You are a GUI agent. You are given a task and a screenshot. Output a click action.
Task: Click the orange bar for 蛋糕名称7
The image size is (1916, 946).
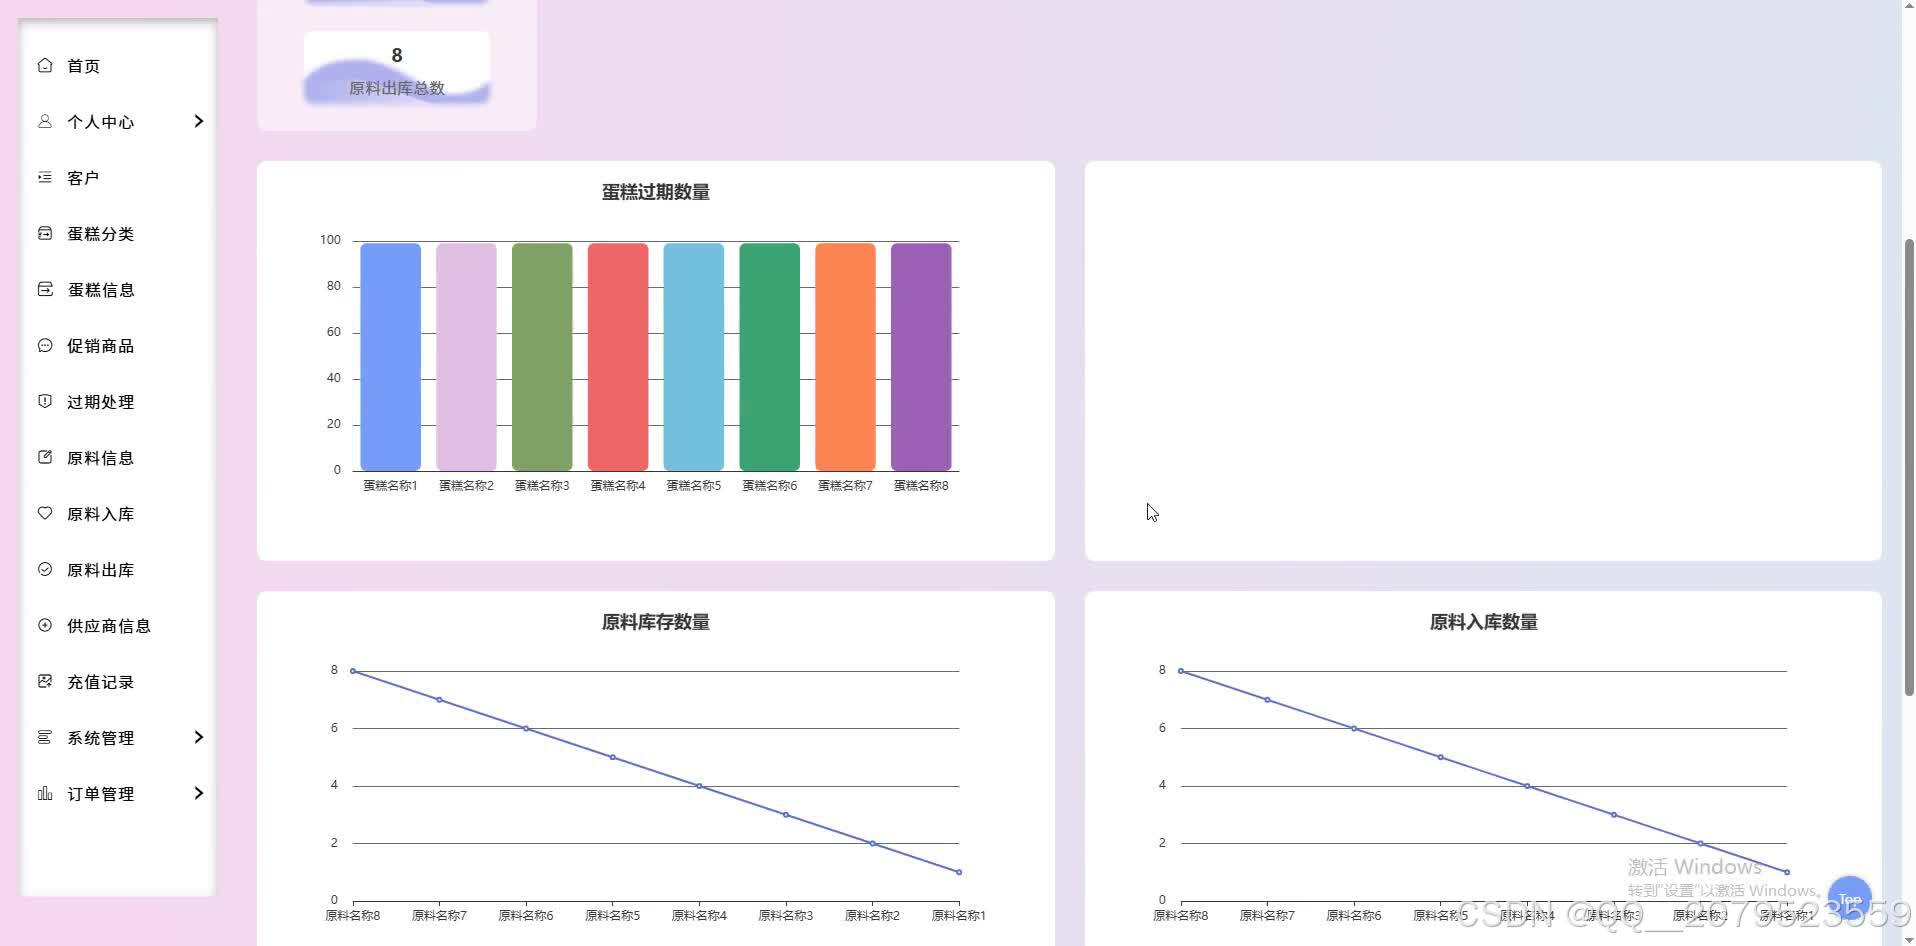845,357
